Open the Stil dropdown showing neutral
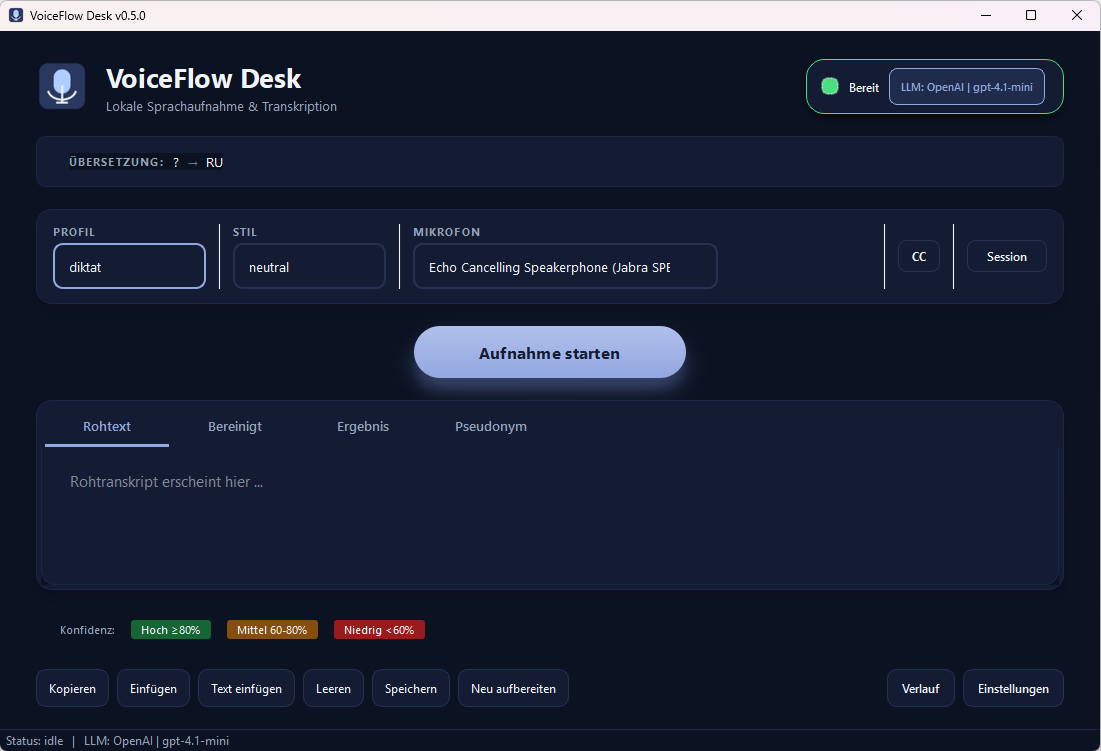 click(x=309, y=266)
